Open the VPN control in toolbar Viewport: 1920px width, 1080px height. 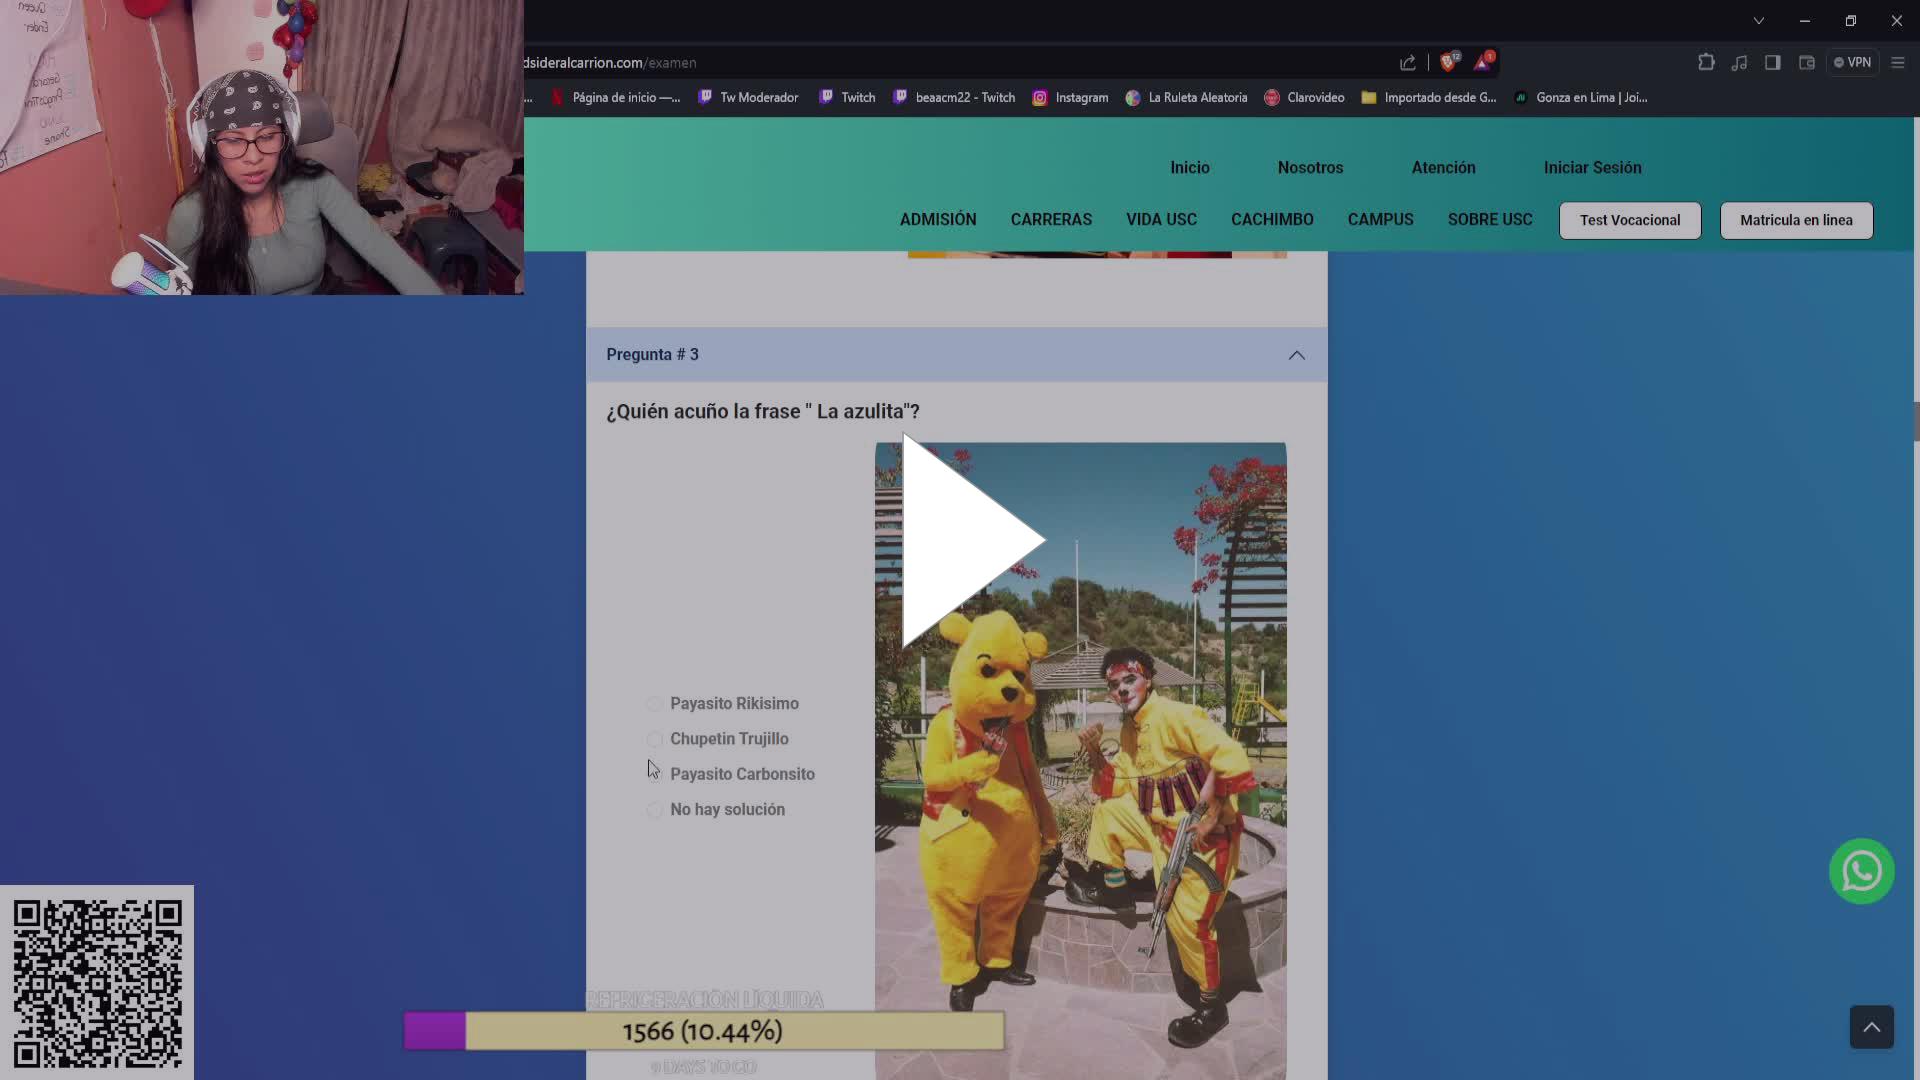(x=1853, y=62)
